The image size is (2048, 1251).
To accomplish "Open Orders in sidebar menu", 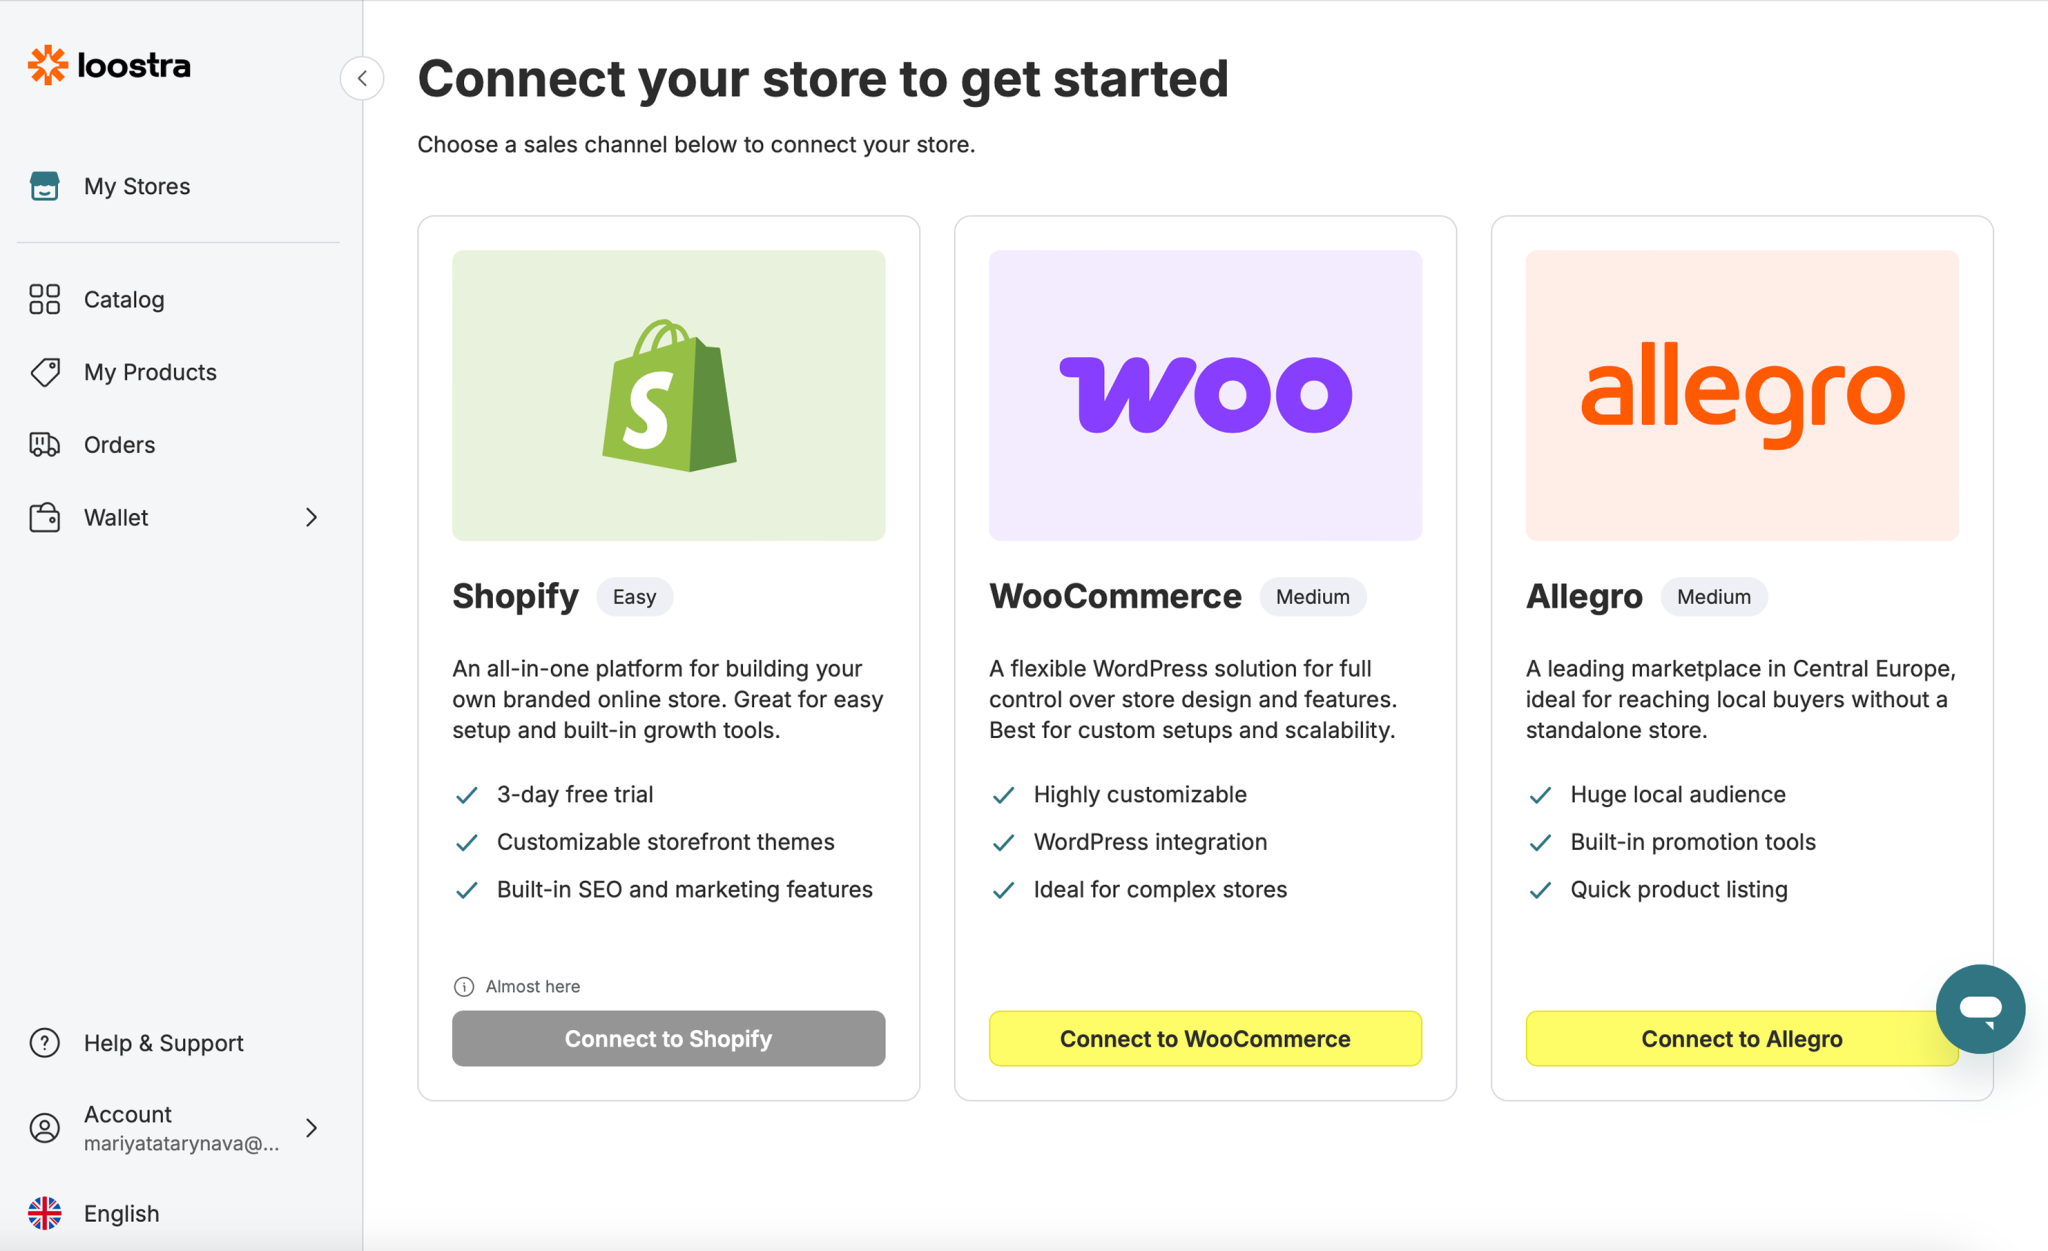I will tap(120, 444).
